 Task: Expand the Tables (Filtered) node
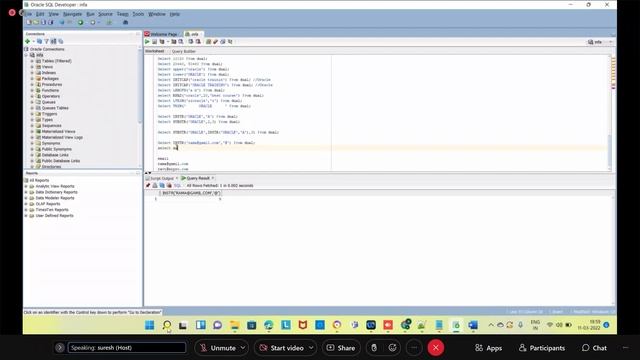coord(32,61)
